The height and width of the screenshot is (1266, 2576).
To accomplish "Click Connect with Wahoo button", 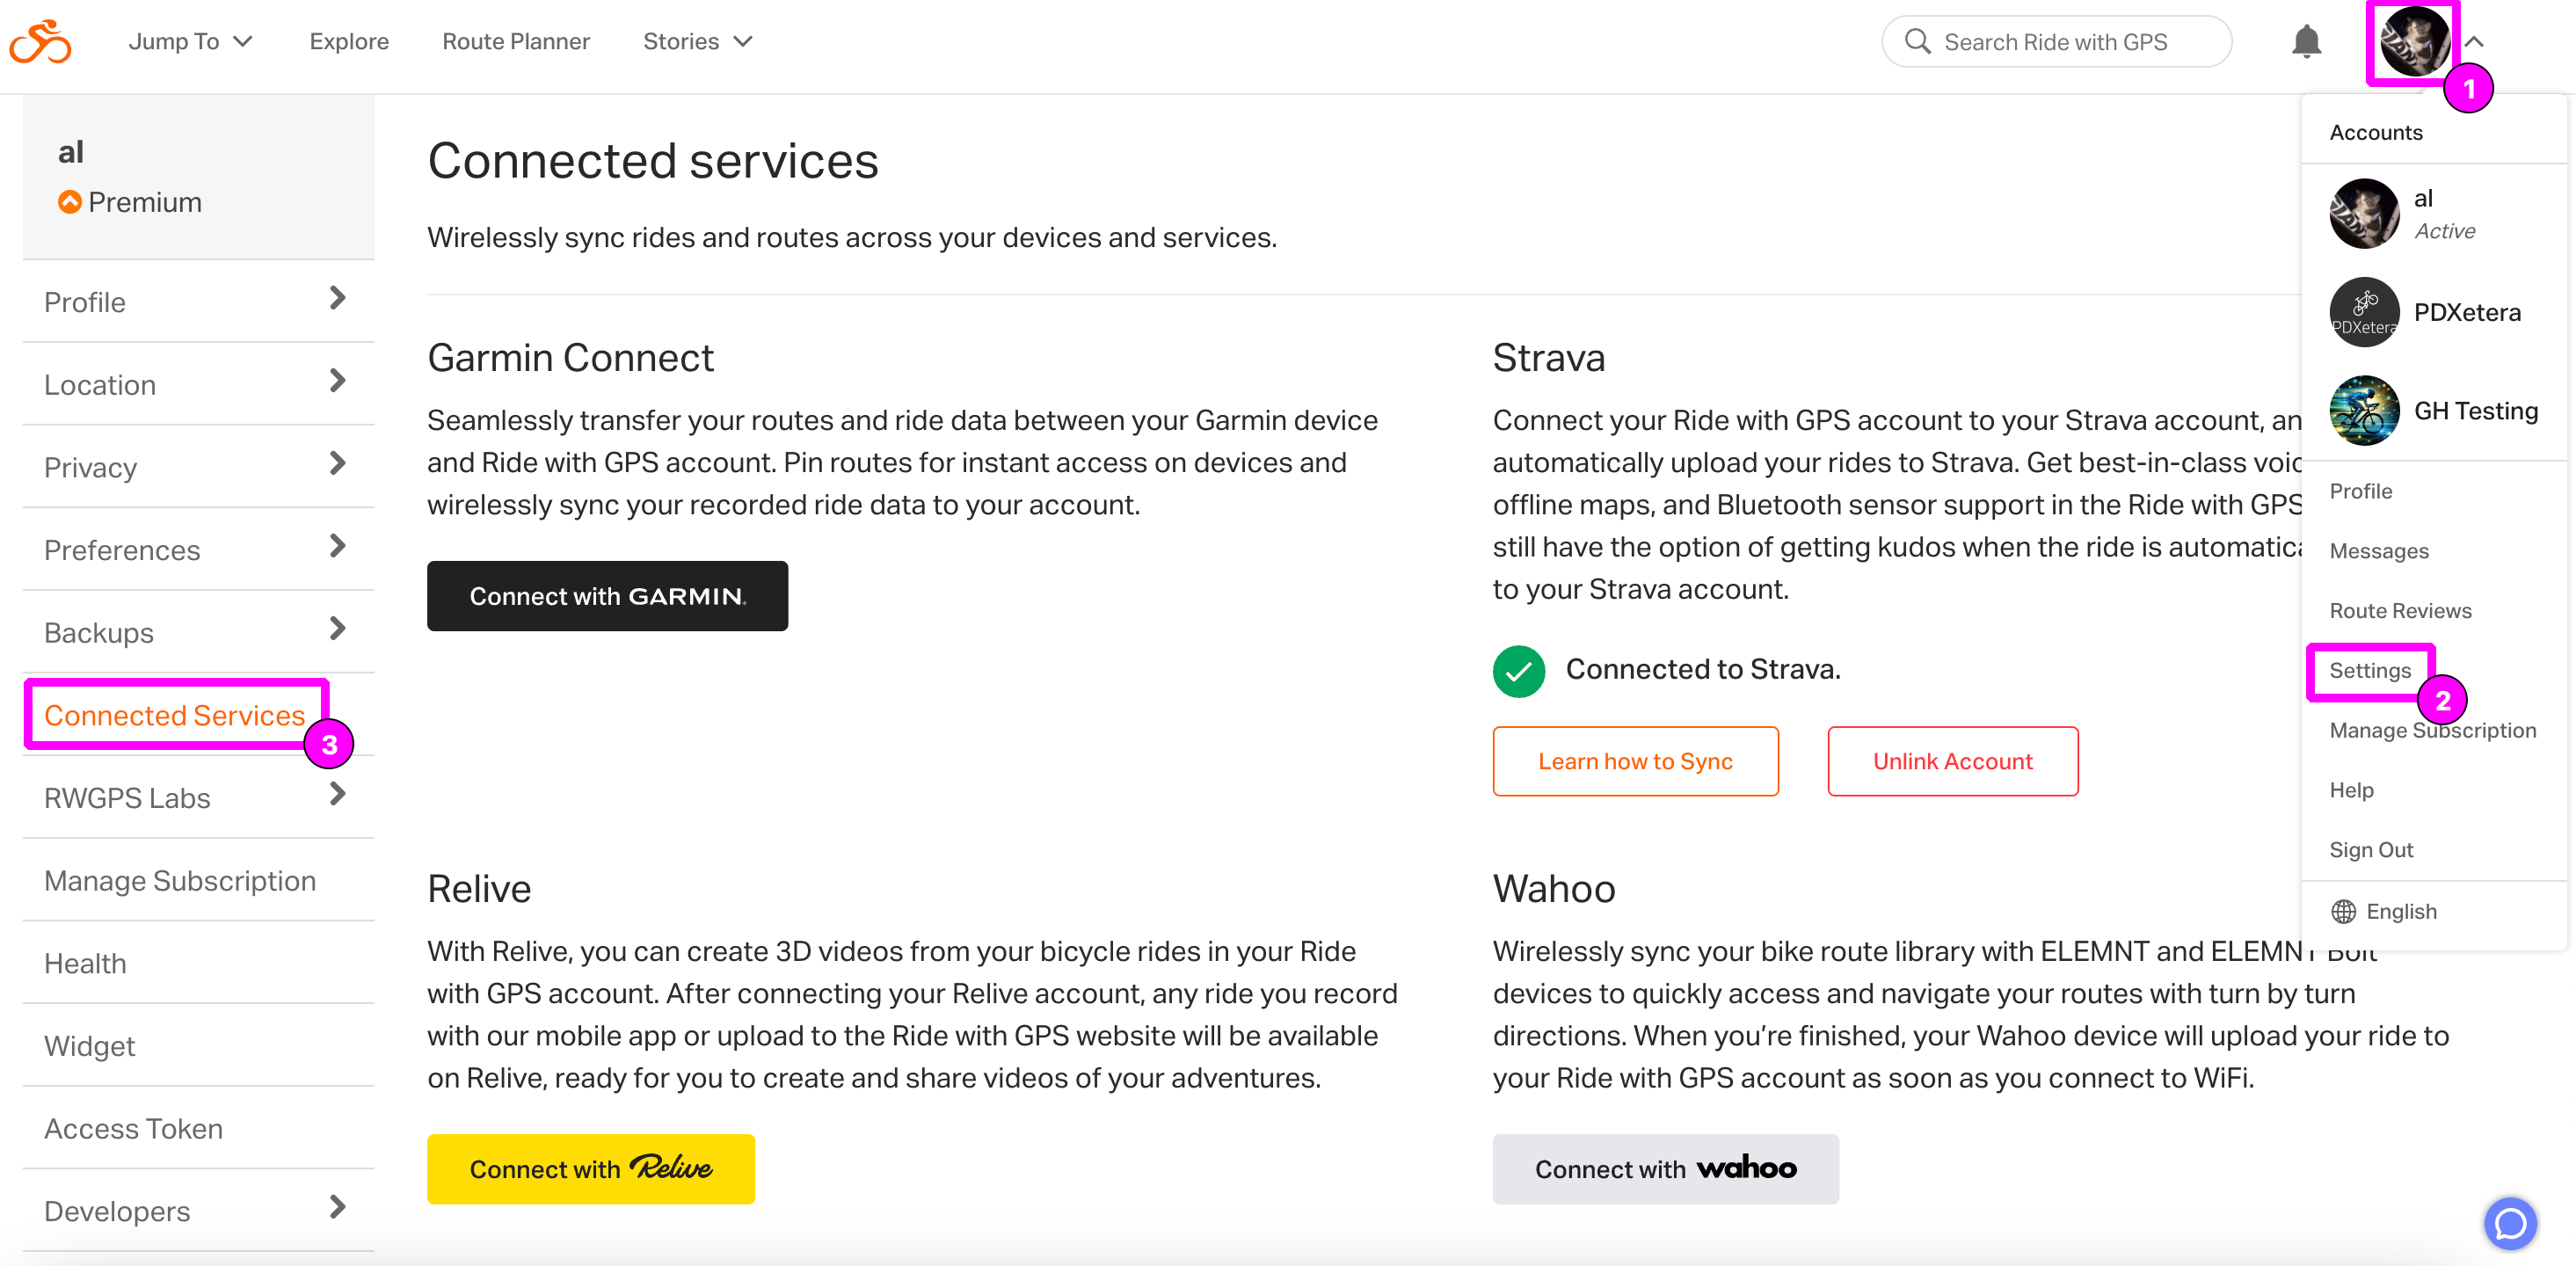I will (x=1665, y=1169).
